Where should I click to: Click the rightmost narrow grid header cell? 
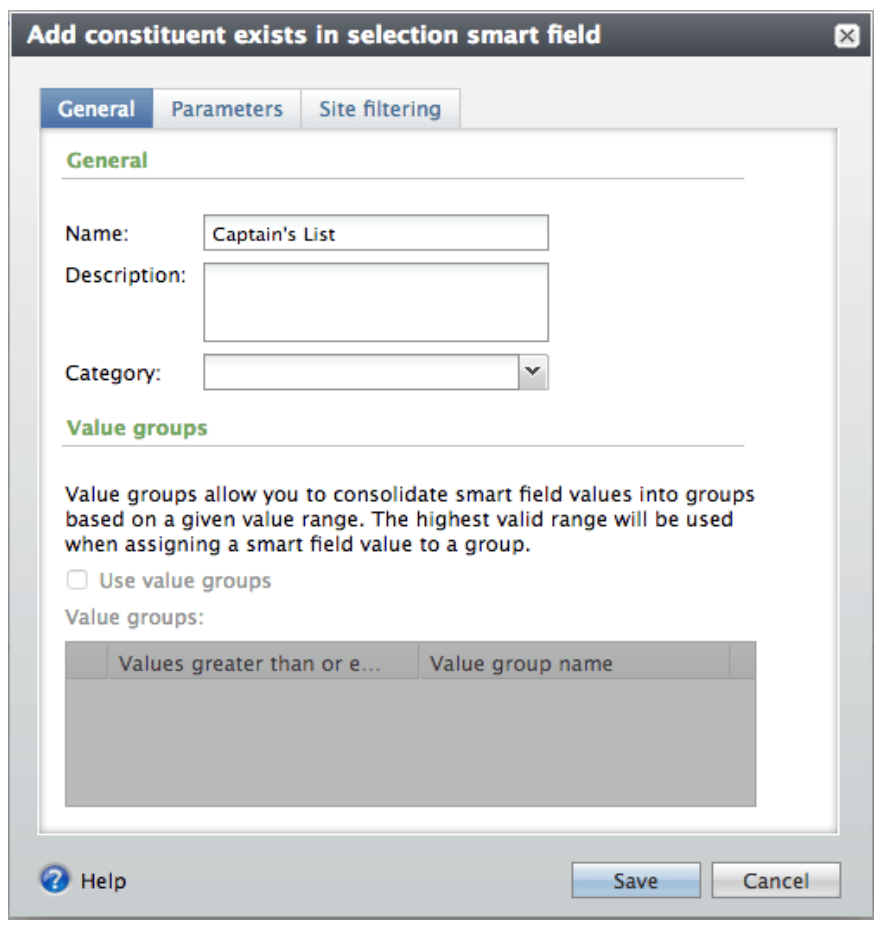tap(743, 661)
